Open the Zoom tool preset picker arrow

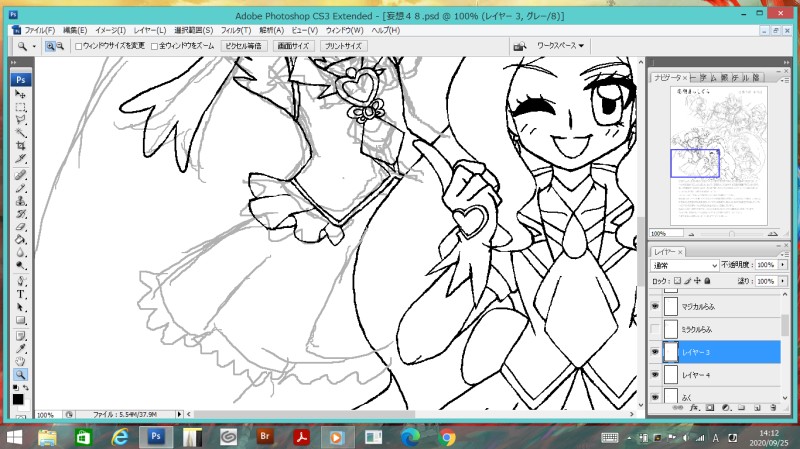[x=34, y=46]
